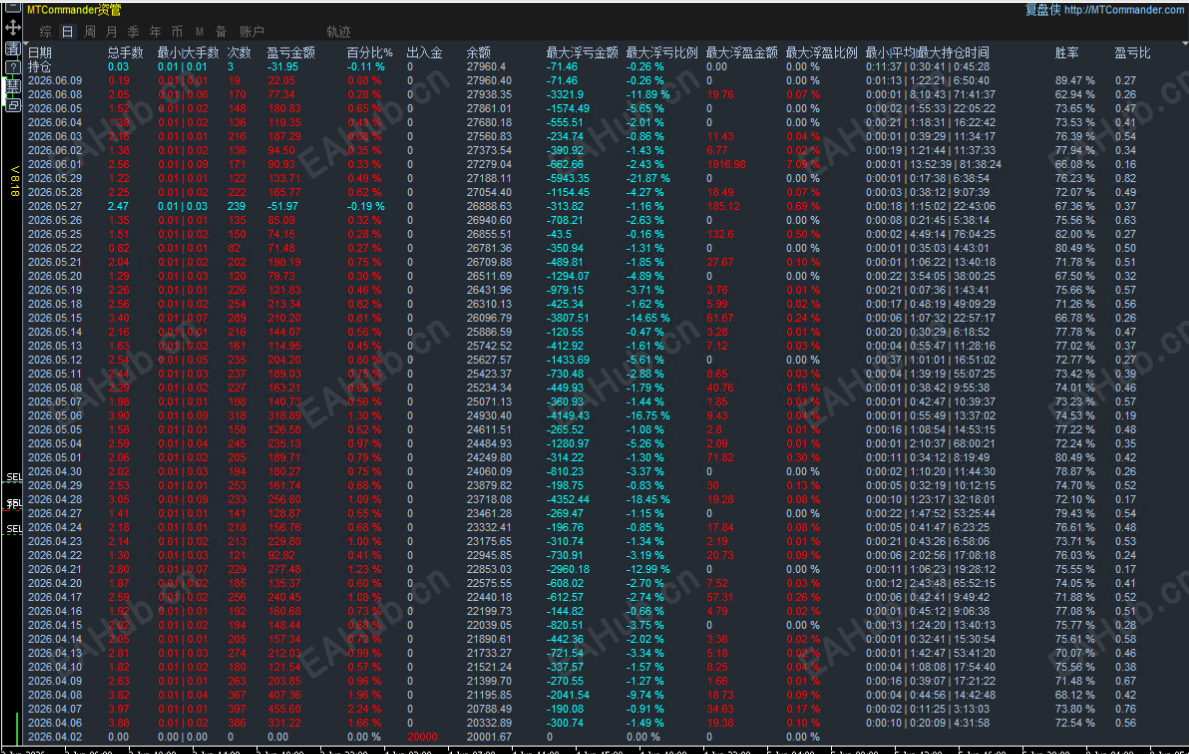Screen dimensions: 1189x754
Task: Open the 备 notes tab
Action: [x=221, y=31]
